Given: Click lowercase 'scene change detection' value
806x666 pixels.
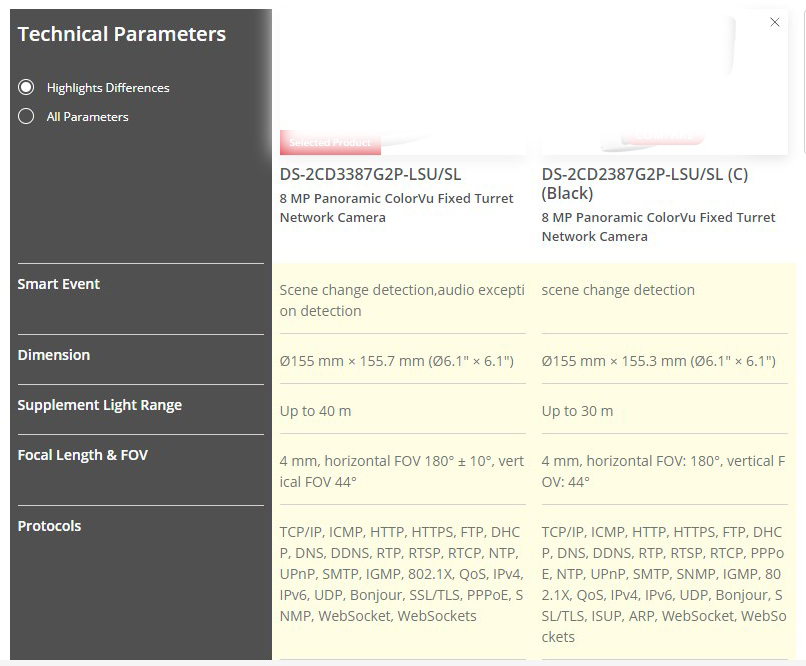Looking at the screenshot, I should tap(618, 290).
